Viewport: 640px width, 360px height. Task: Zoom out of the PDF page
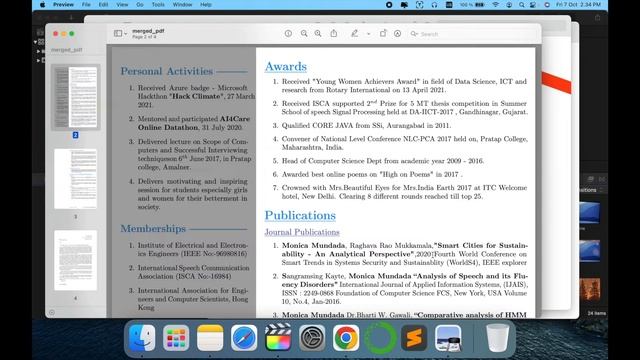click(x=304, y=33)
